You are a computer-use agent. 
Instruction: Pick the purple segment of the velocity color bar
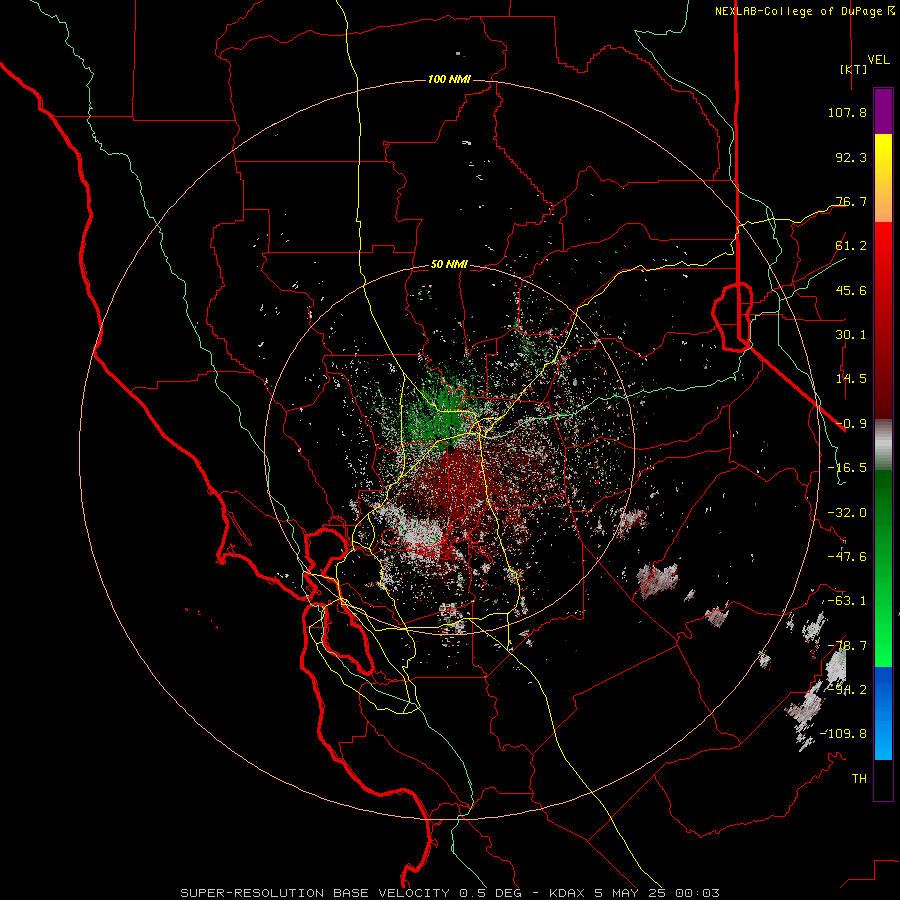[x=883, y=112]
